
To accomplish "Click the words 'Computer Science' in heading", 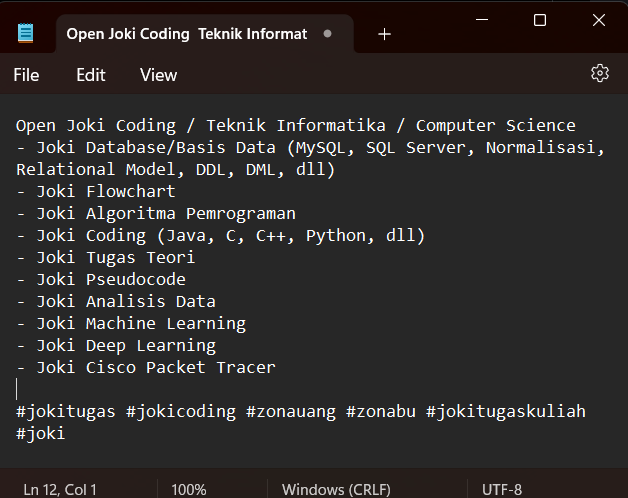I will pyautogui.click(x=496, y=126).
